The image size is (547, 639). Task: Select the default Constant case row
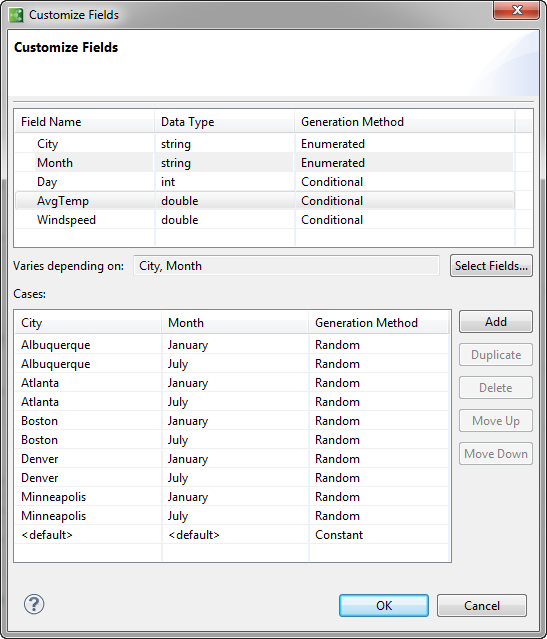[232, 535]
